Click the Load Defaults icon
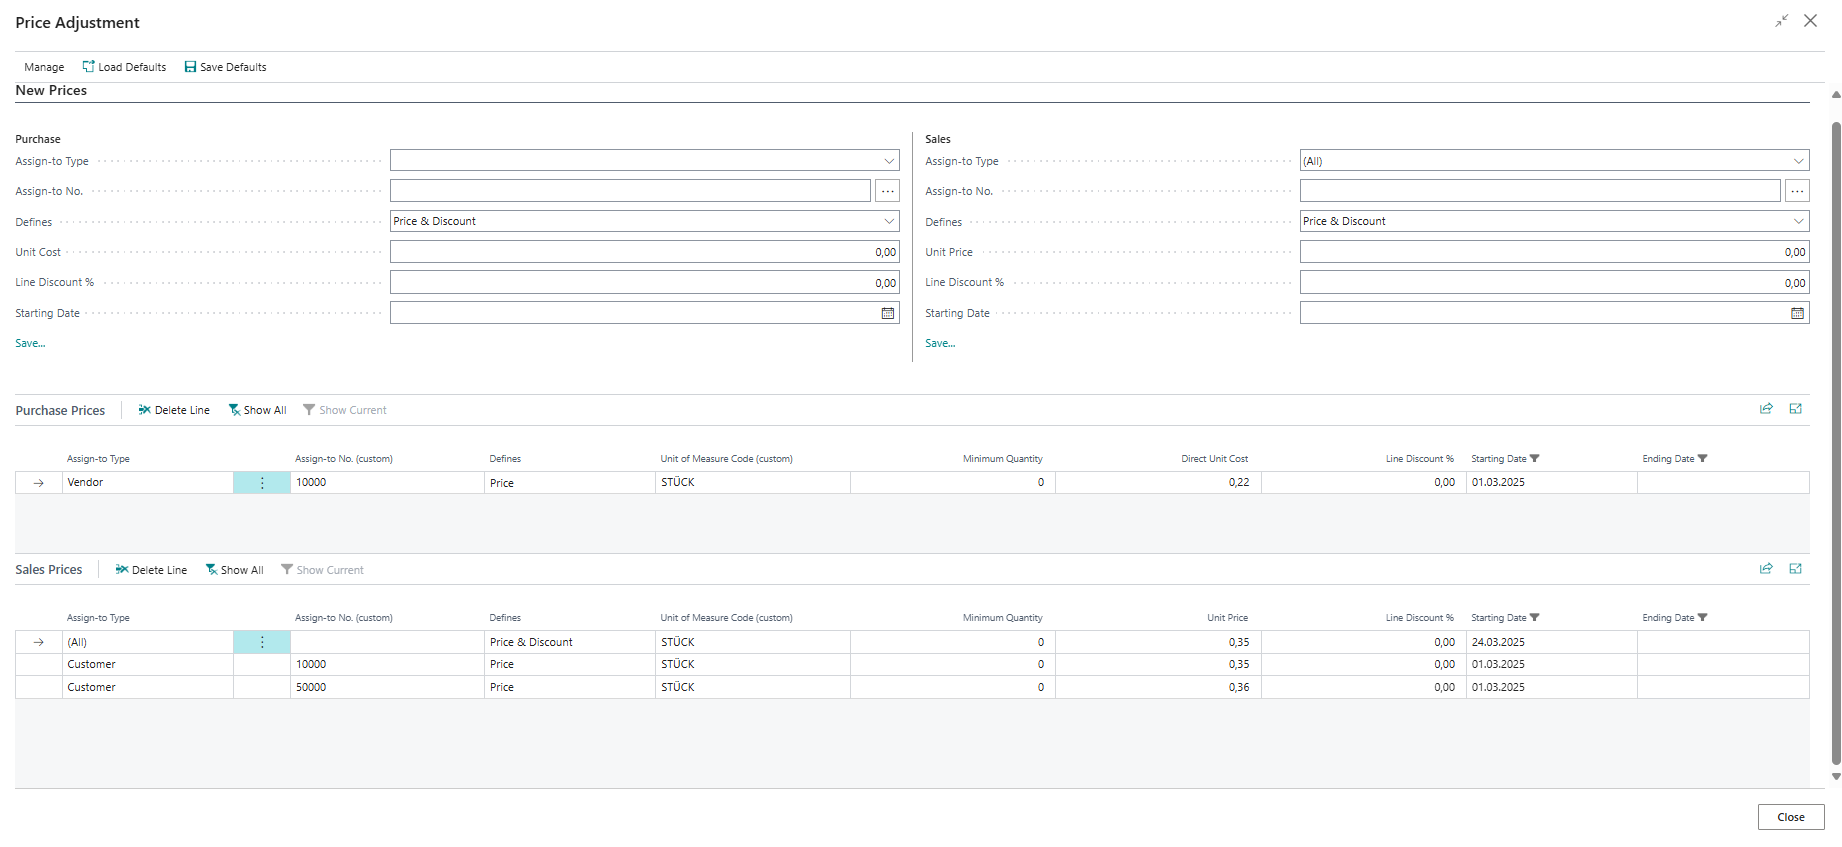 coord(88,67)
